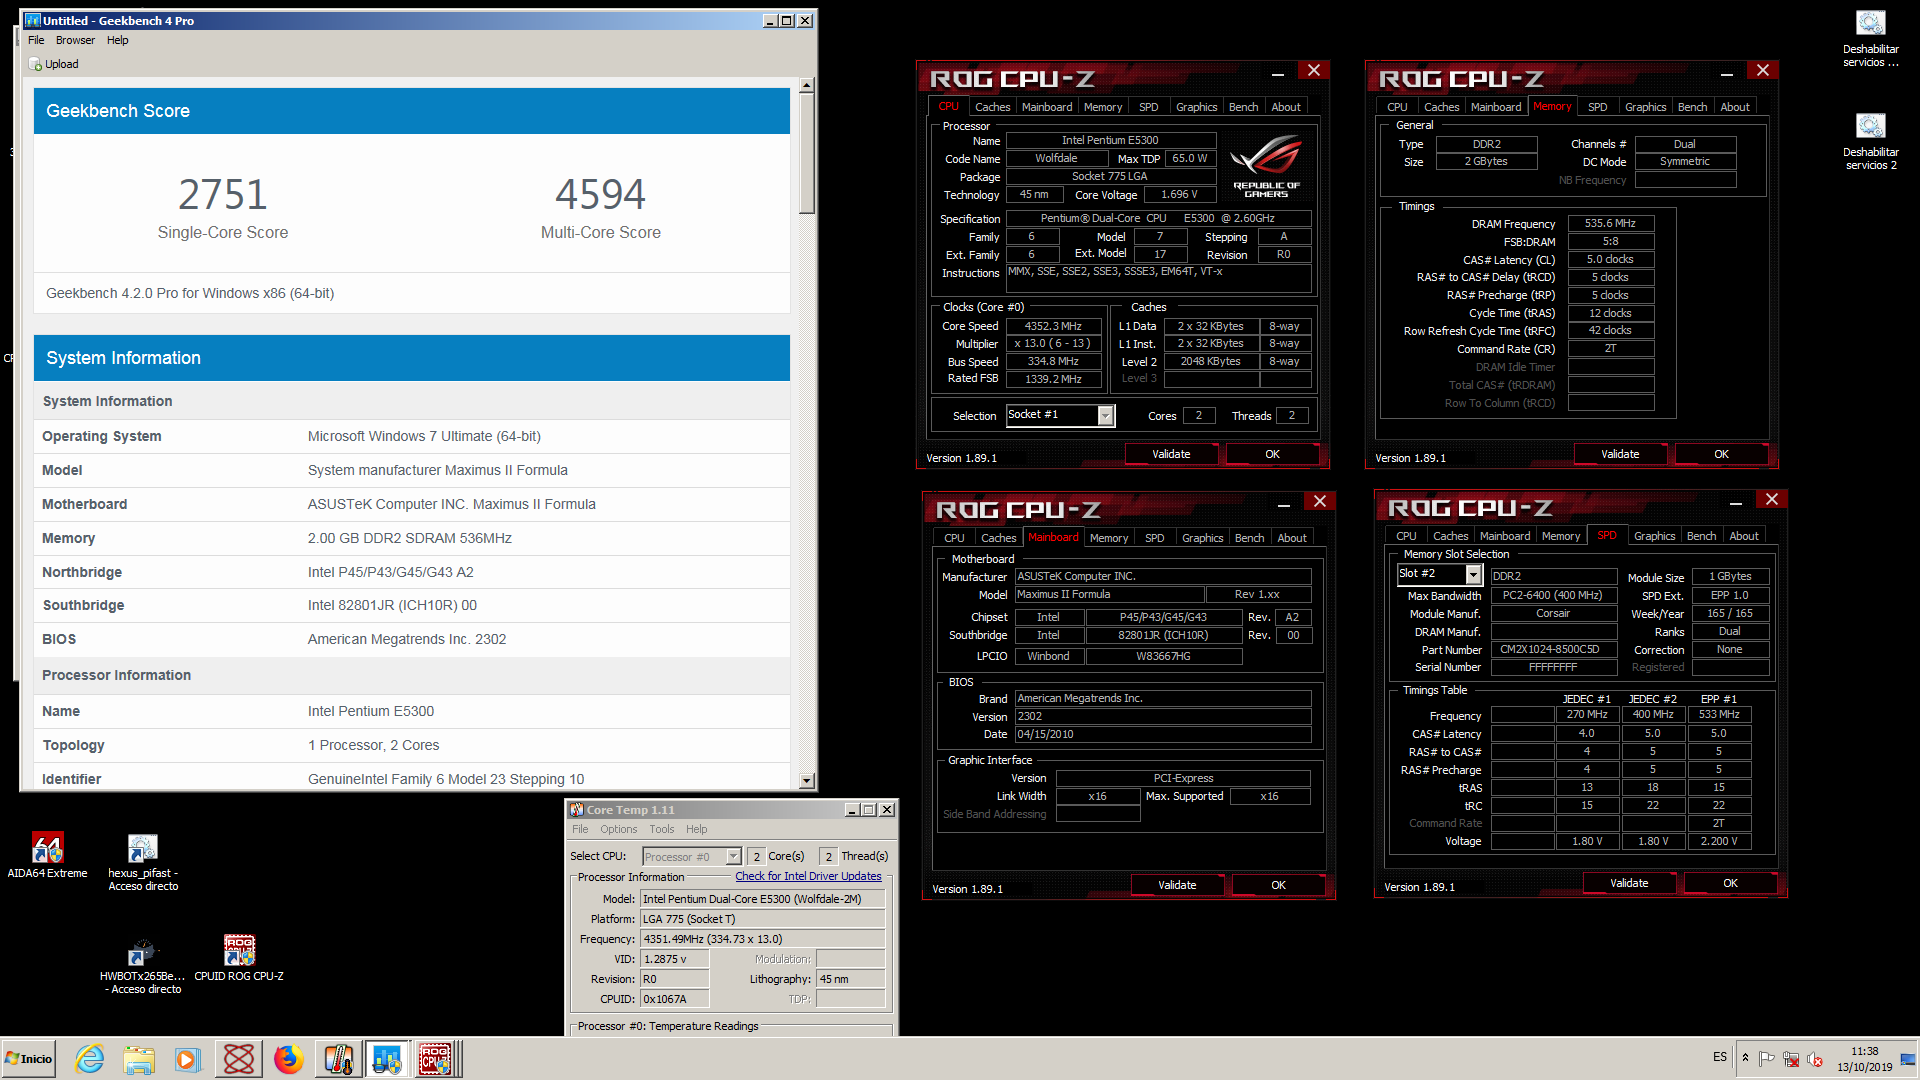
Task: Click the red knot app taskbar icon
Action: click(x=239, y=1059)
